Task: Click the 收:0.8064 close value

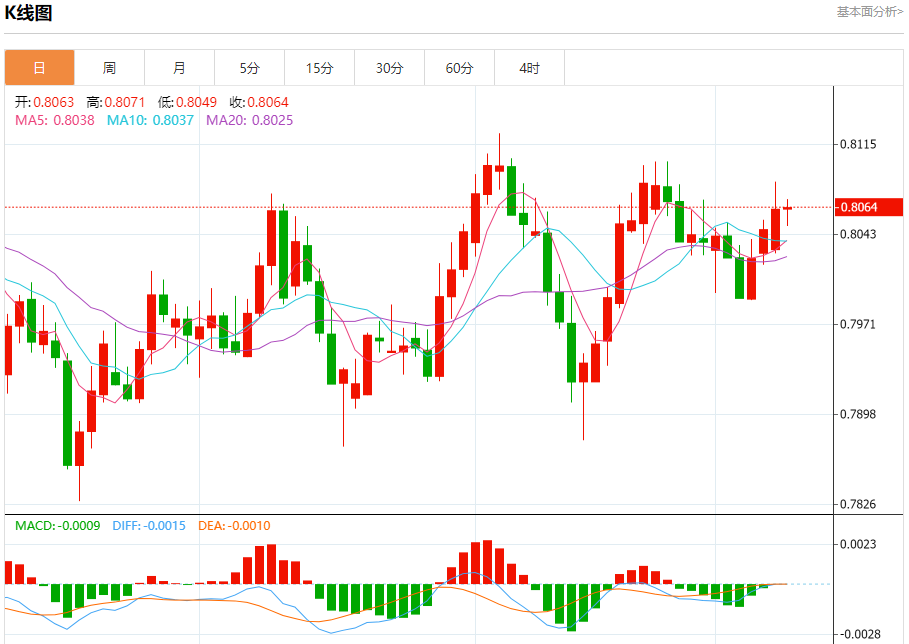Action: tap(259, 103)
